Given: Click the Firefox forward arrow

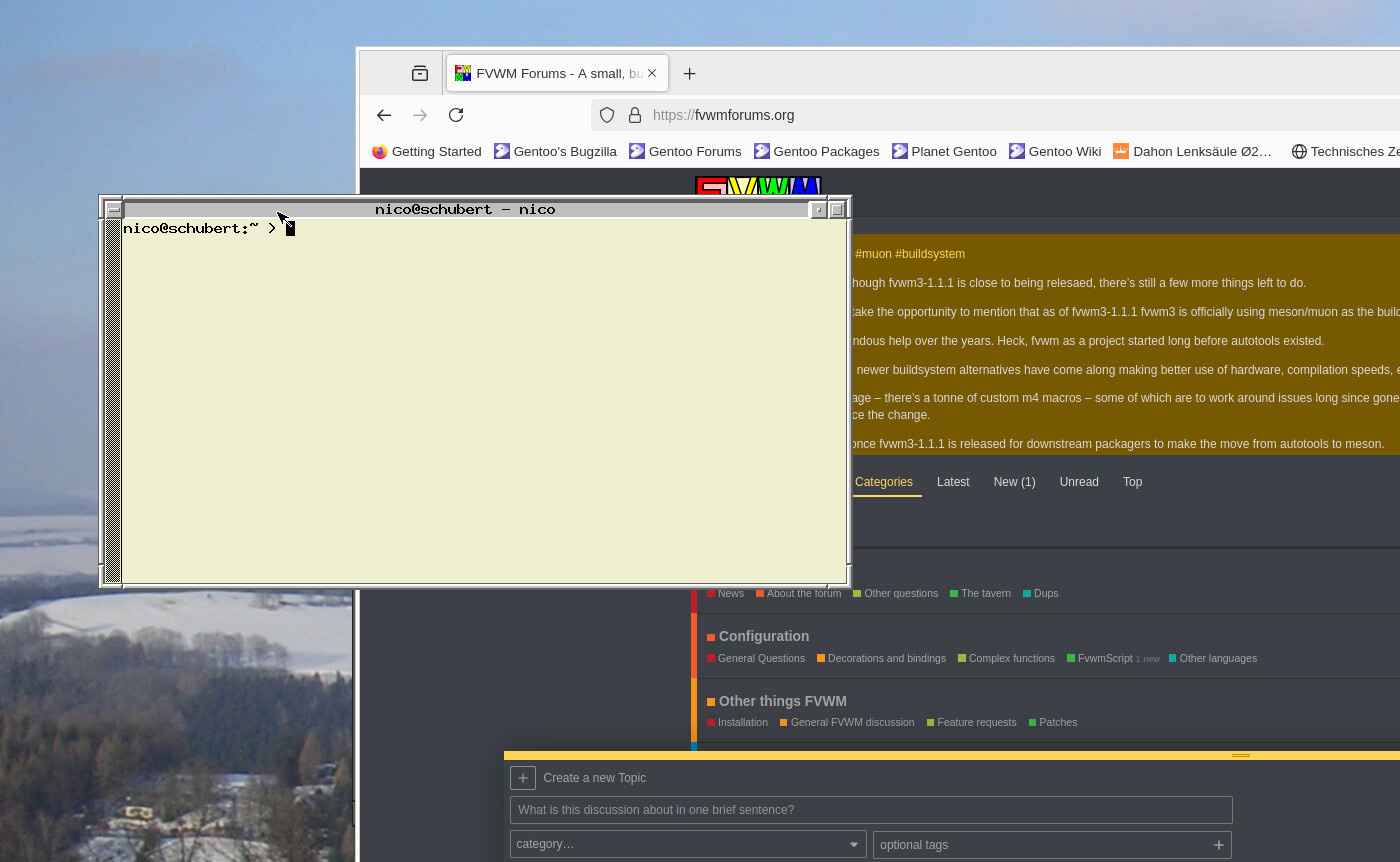Looking at the screenshot, I should pyautogui.click(x=420, y=115).
